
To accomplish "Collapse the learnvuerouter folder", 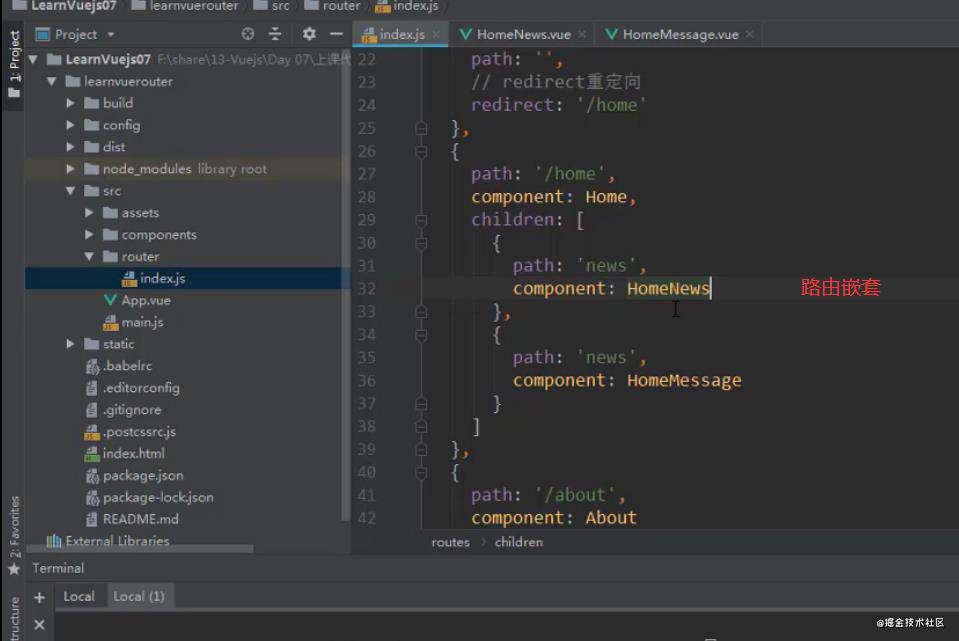I will pos(52,81).
